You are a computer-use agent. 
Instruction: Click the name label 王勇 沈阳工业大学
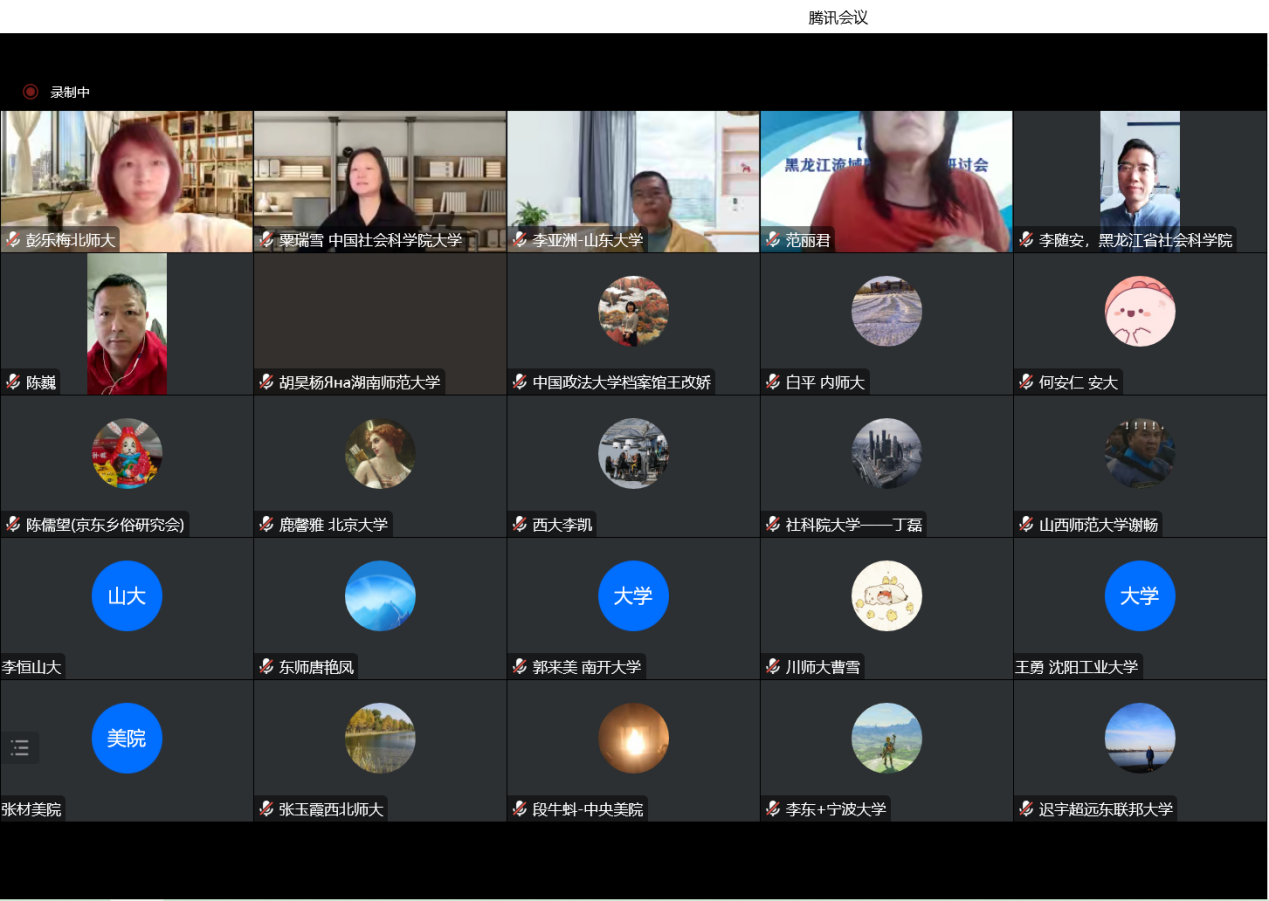pyautogui.click(x=1077, y=667)
